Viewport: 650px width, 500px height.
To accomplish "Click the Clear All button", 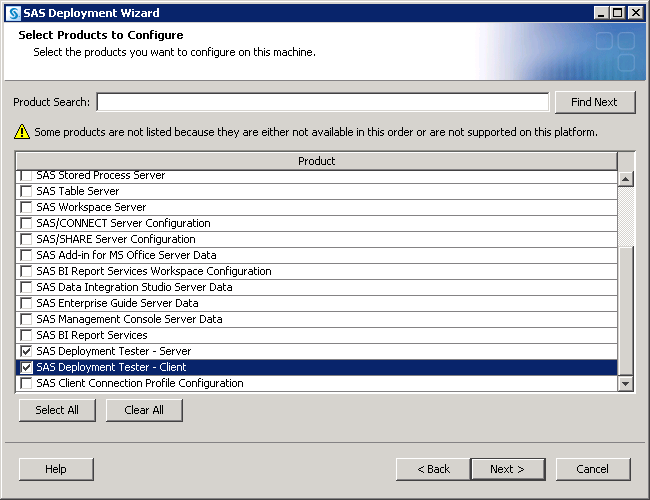I will [x=144, y=410].
